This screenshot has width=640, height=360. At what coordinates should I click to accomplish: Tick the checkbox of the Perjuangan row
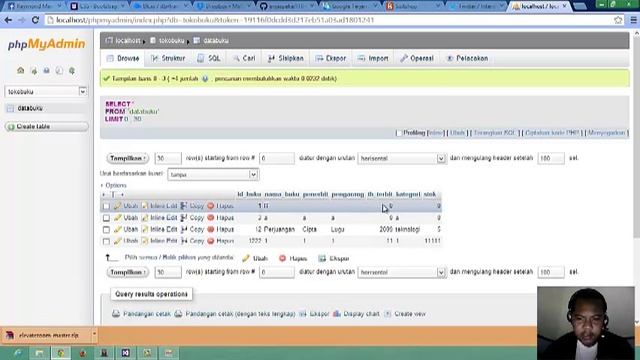point(107,230)
